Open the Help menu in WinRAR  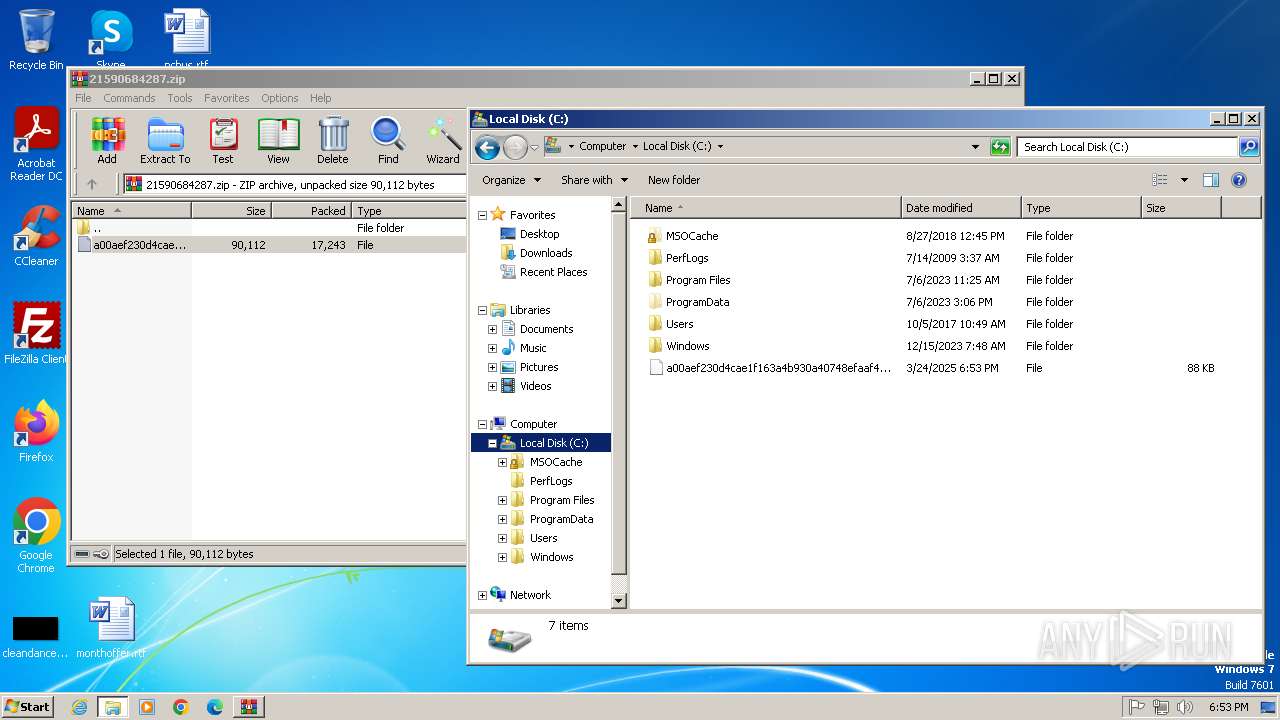tap(320, 98)
